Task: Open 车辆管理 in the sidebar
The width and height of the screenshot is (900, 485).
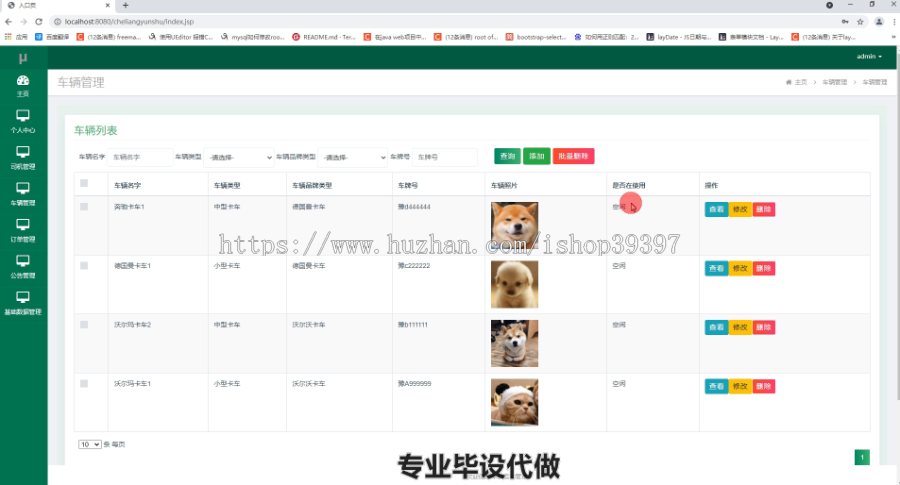Action: (x=23, y=194)
